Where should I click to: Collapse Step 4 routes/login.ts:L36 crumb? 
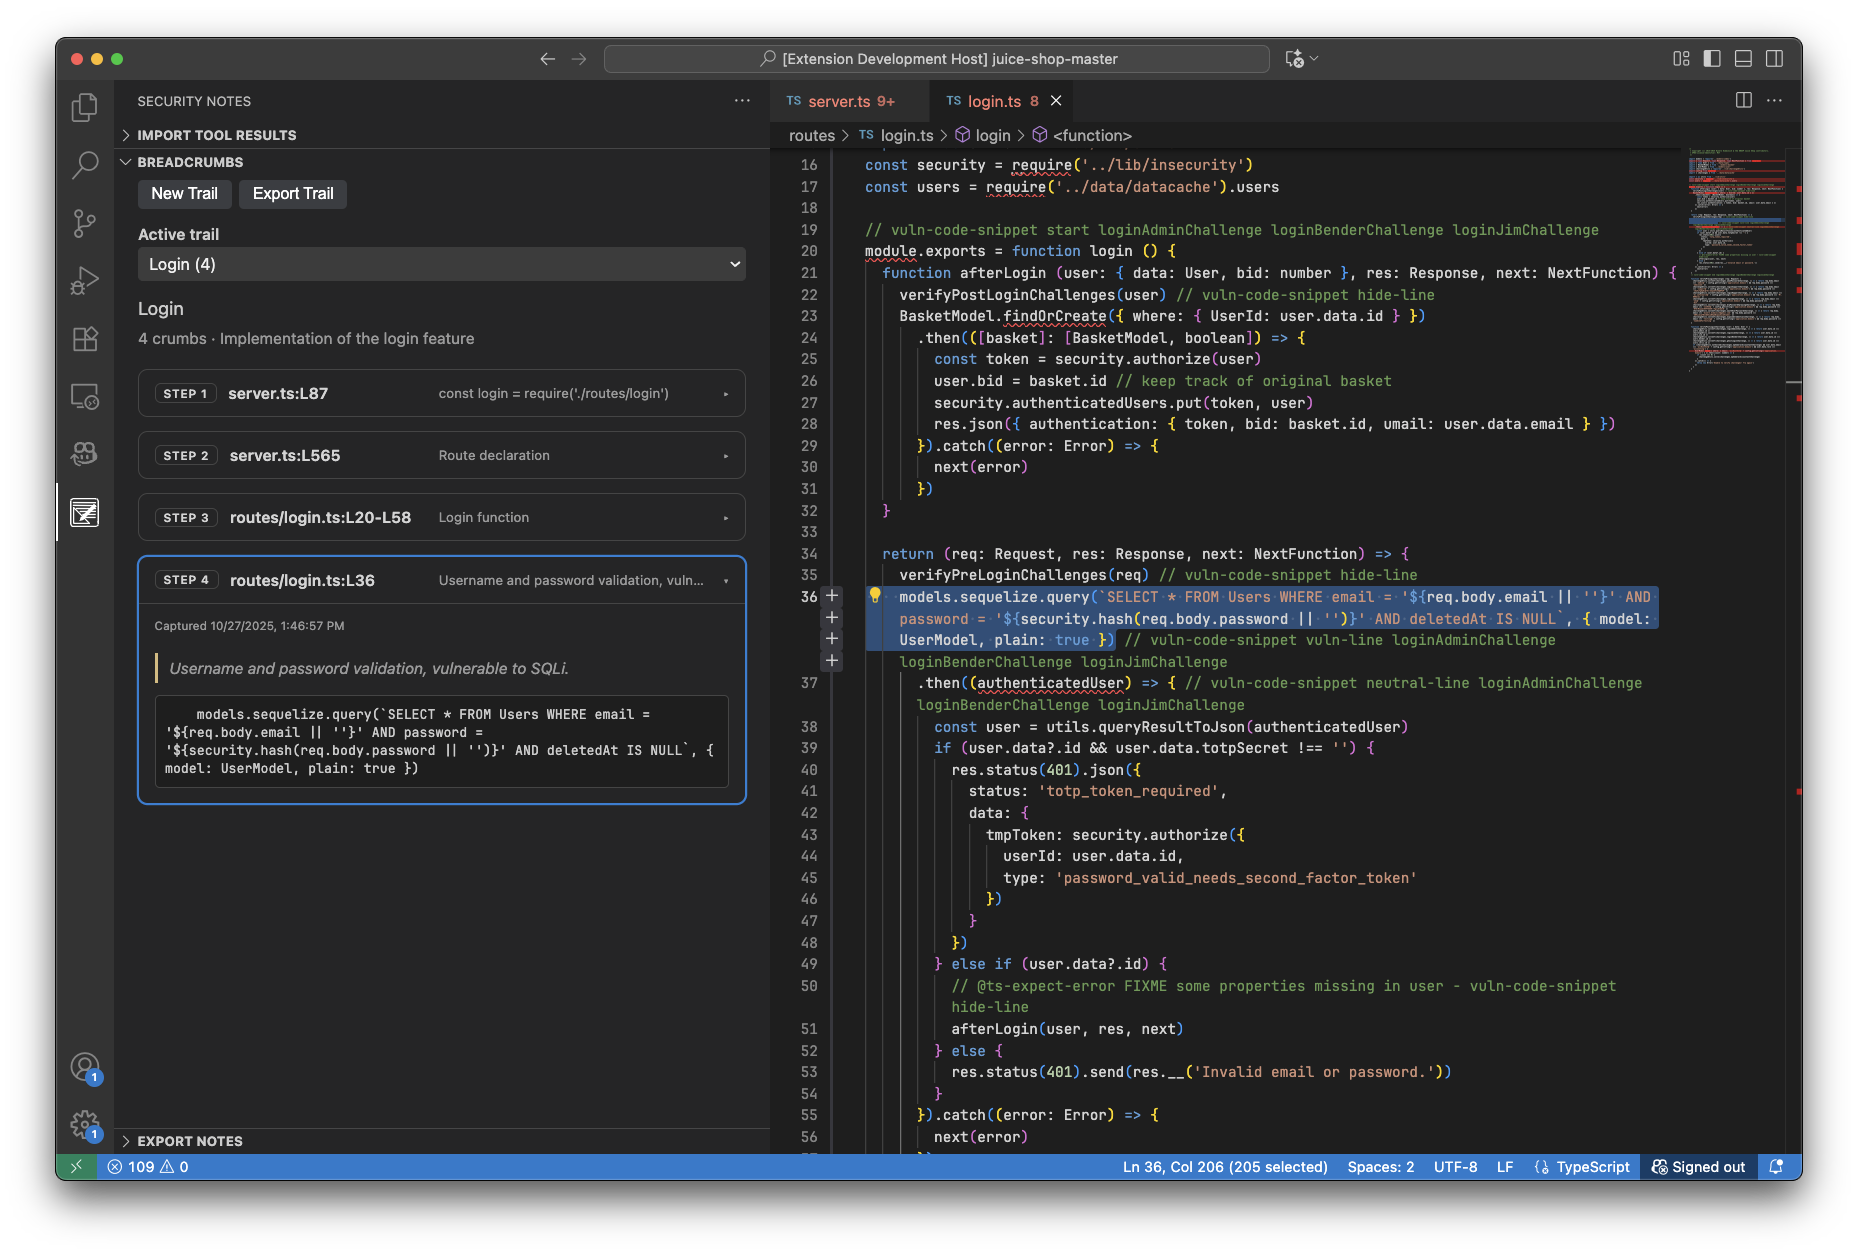[441, 580]
